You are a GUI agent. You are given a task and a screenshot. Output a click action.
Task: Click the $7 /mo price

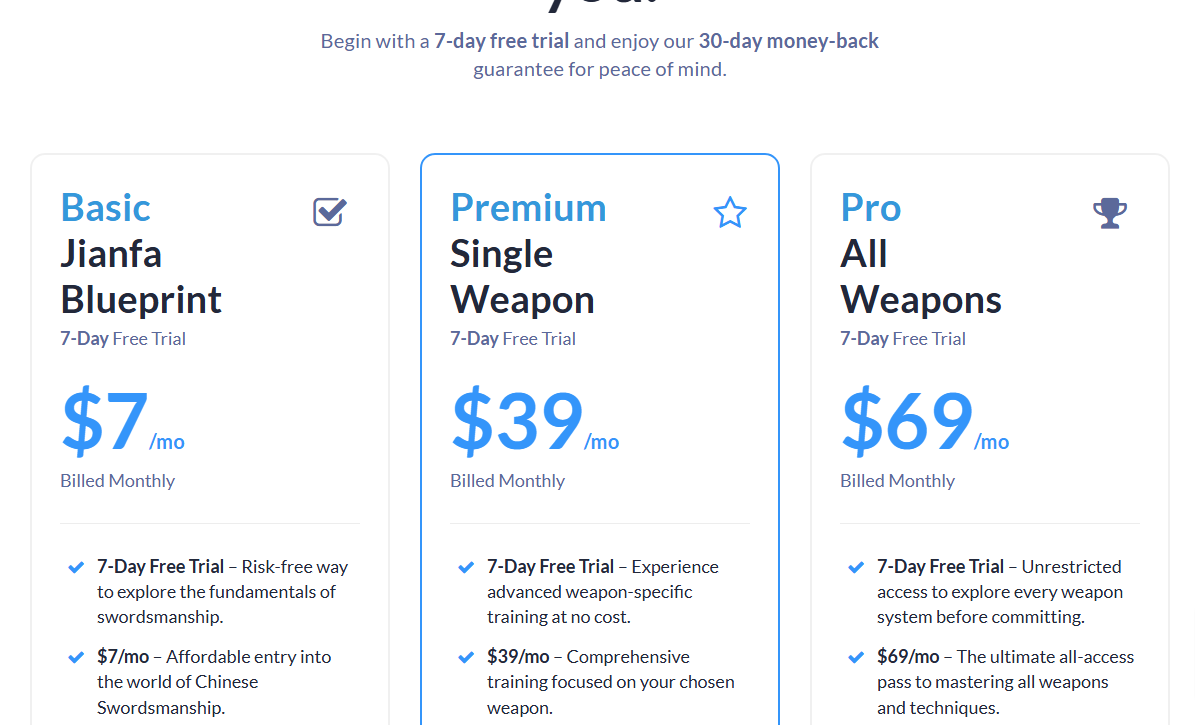pyautogui.click(x=123, y=421)
